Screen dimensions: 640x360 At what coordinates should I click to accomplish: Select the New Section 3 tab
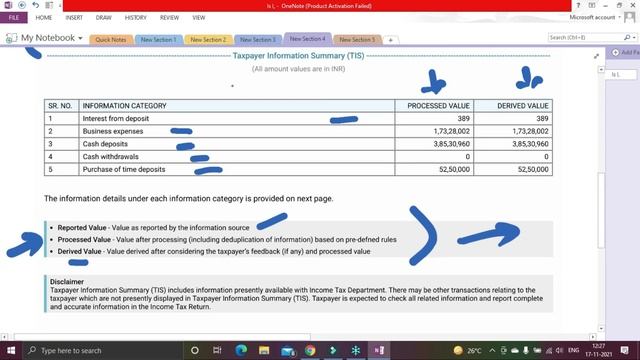pos(258,40)
